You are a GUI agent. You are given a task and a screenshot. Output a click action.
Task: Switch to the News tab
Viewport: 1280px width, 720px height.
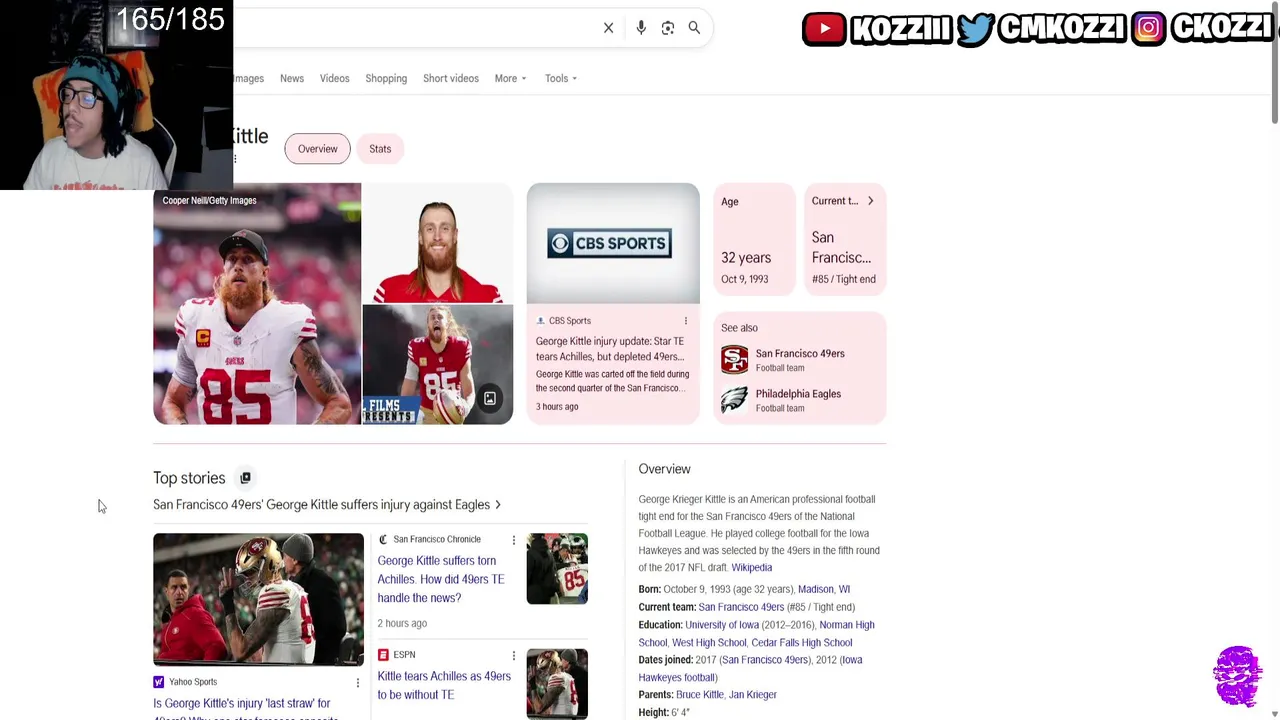coord(292,78)
